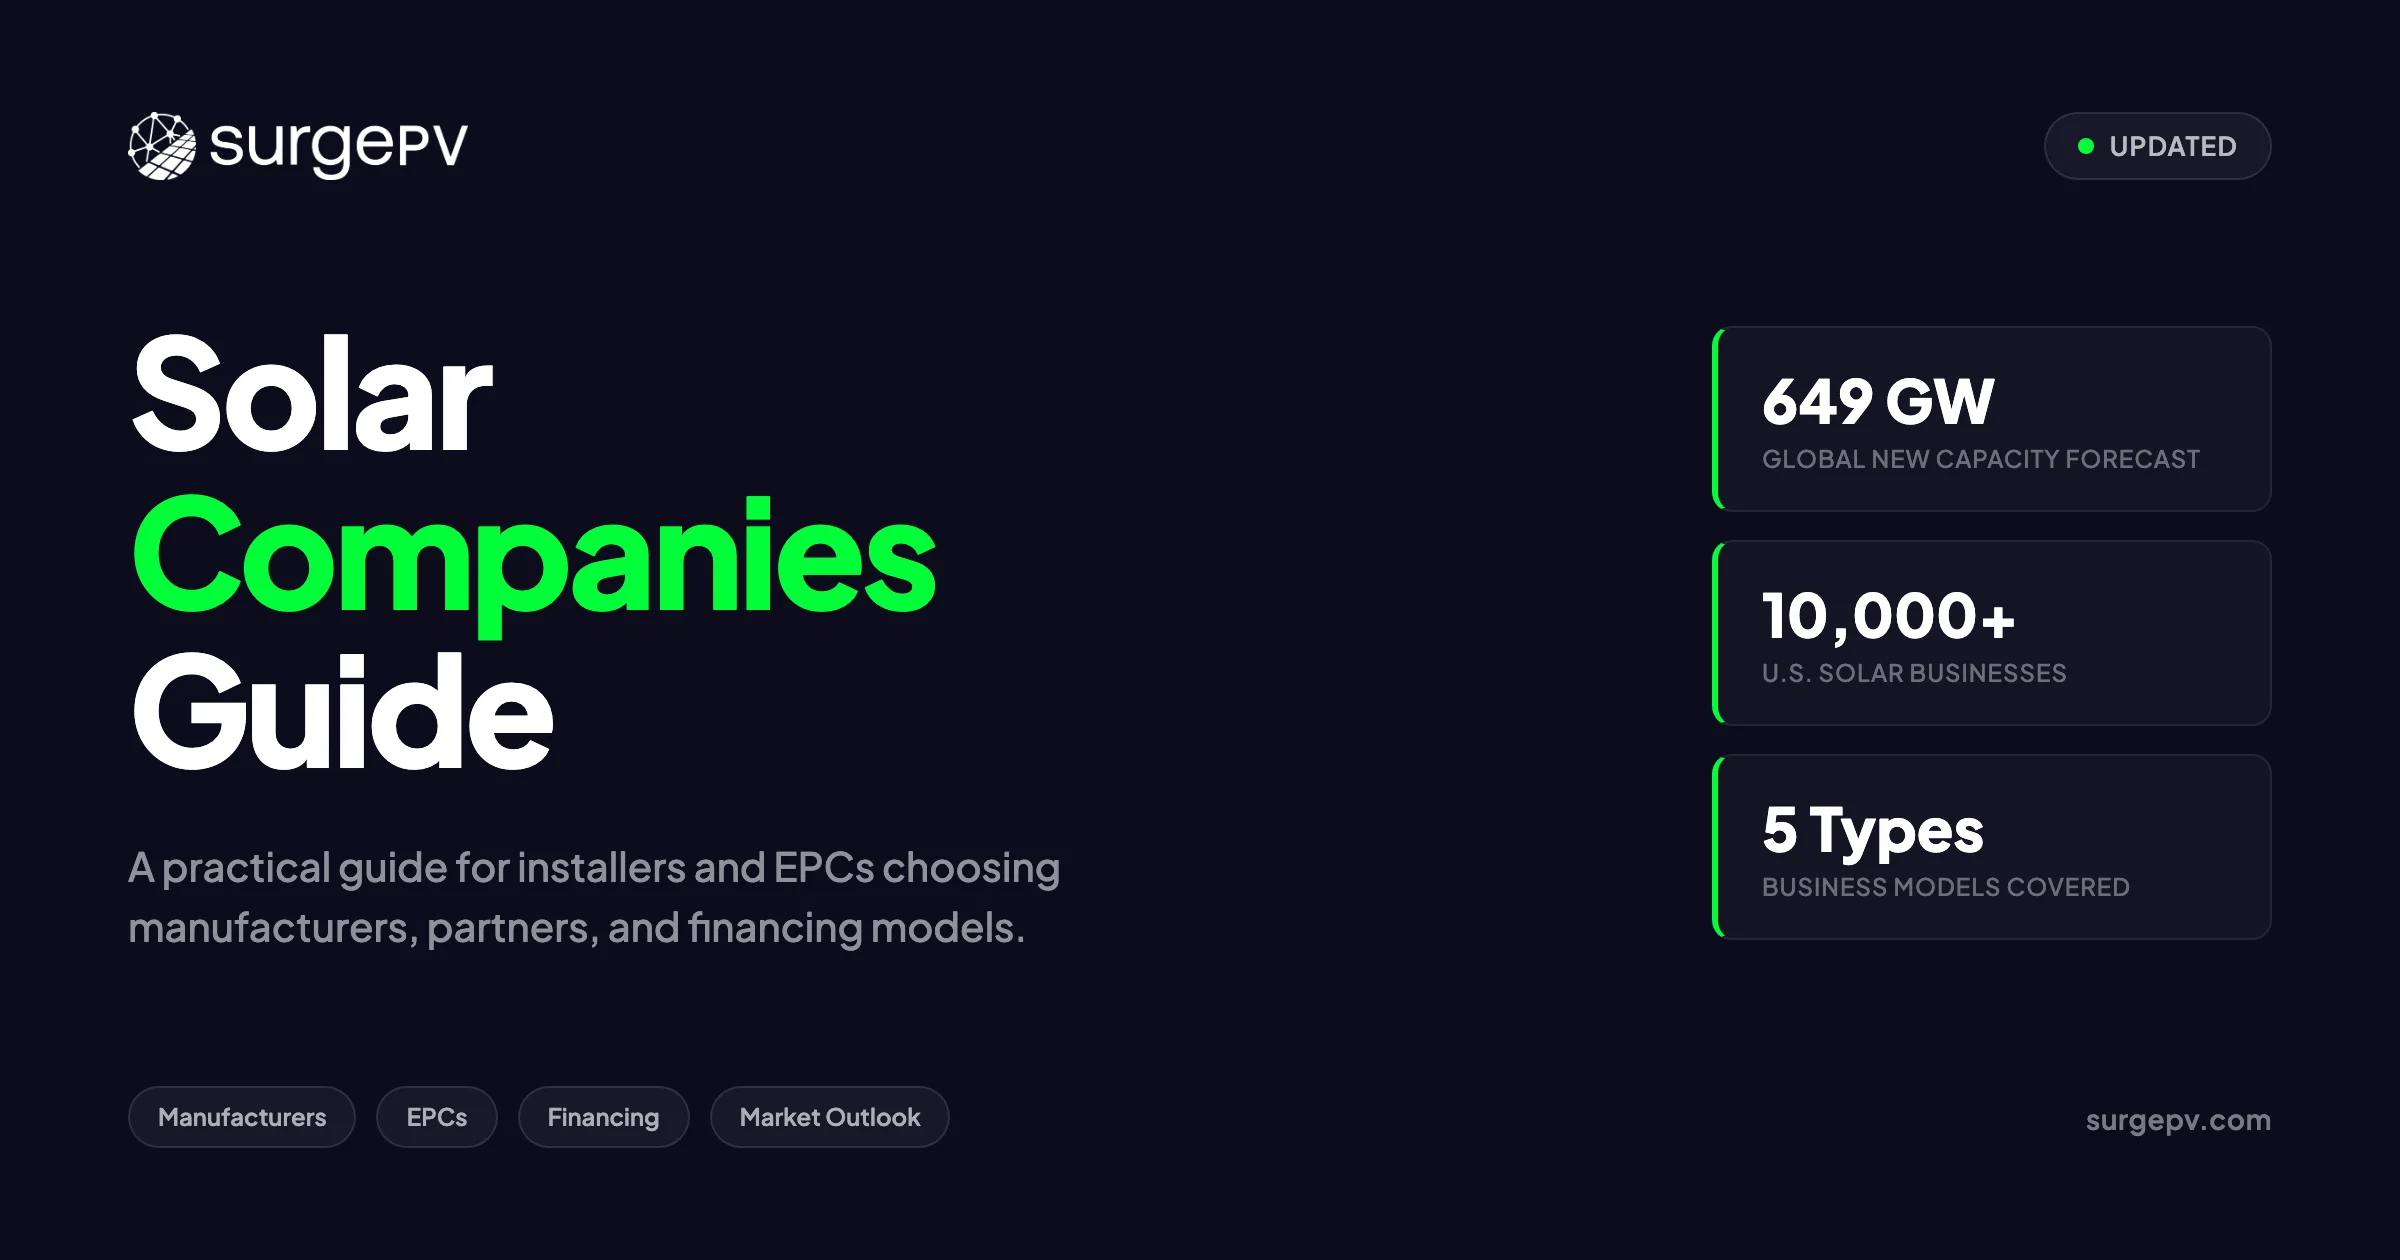Click the GLOBAL NEW CAPACITY FORECAST label
The image size is (2400, 1260).
pyautogui.click(x=1980, y=459)
